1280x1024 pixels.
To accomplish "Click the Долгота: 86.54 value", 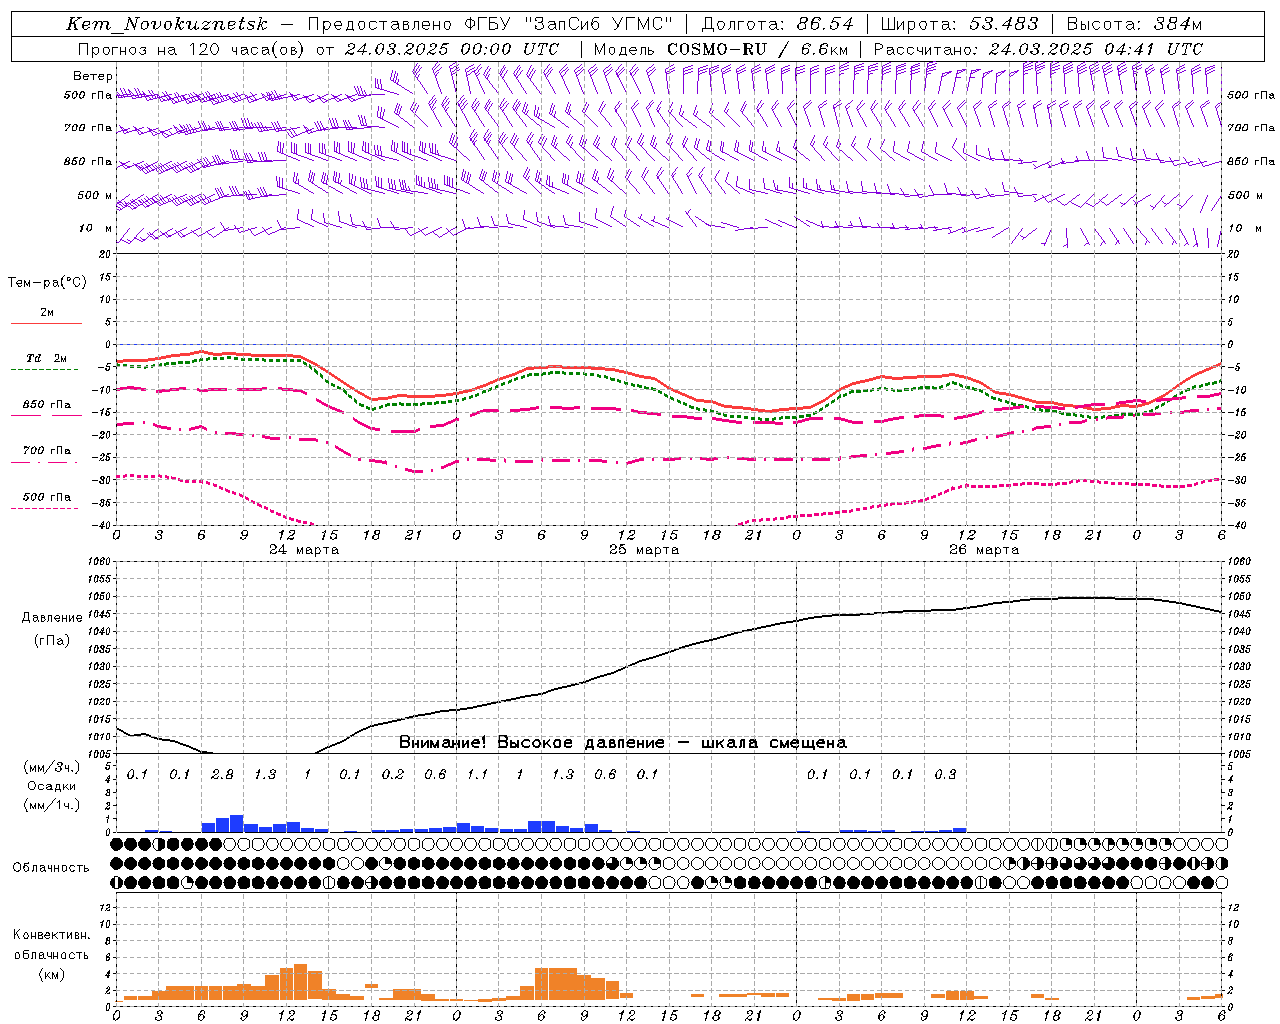I will point(778,24).
